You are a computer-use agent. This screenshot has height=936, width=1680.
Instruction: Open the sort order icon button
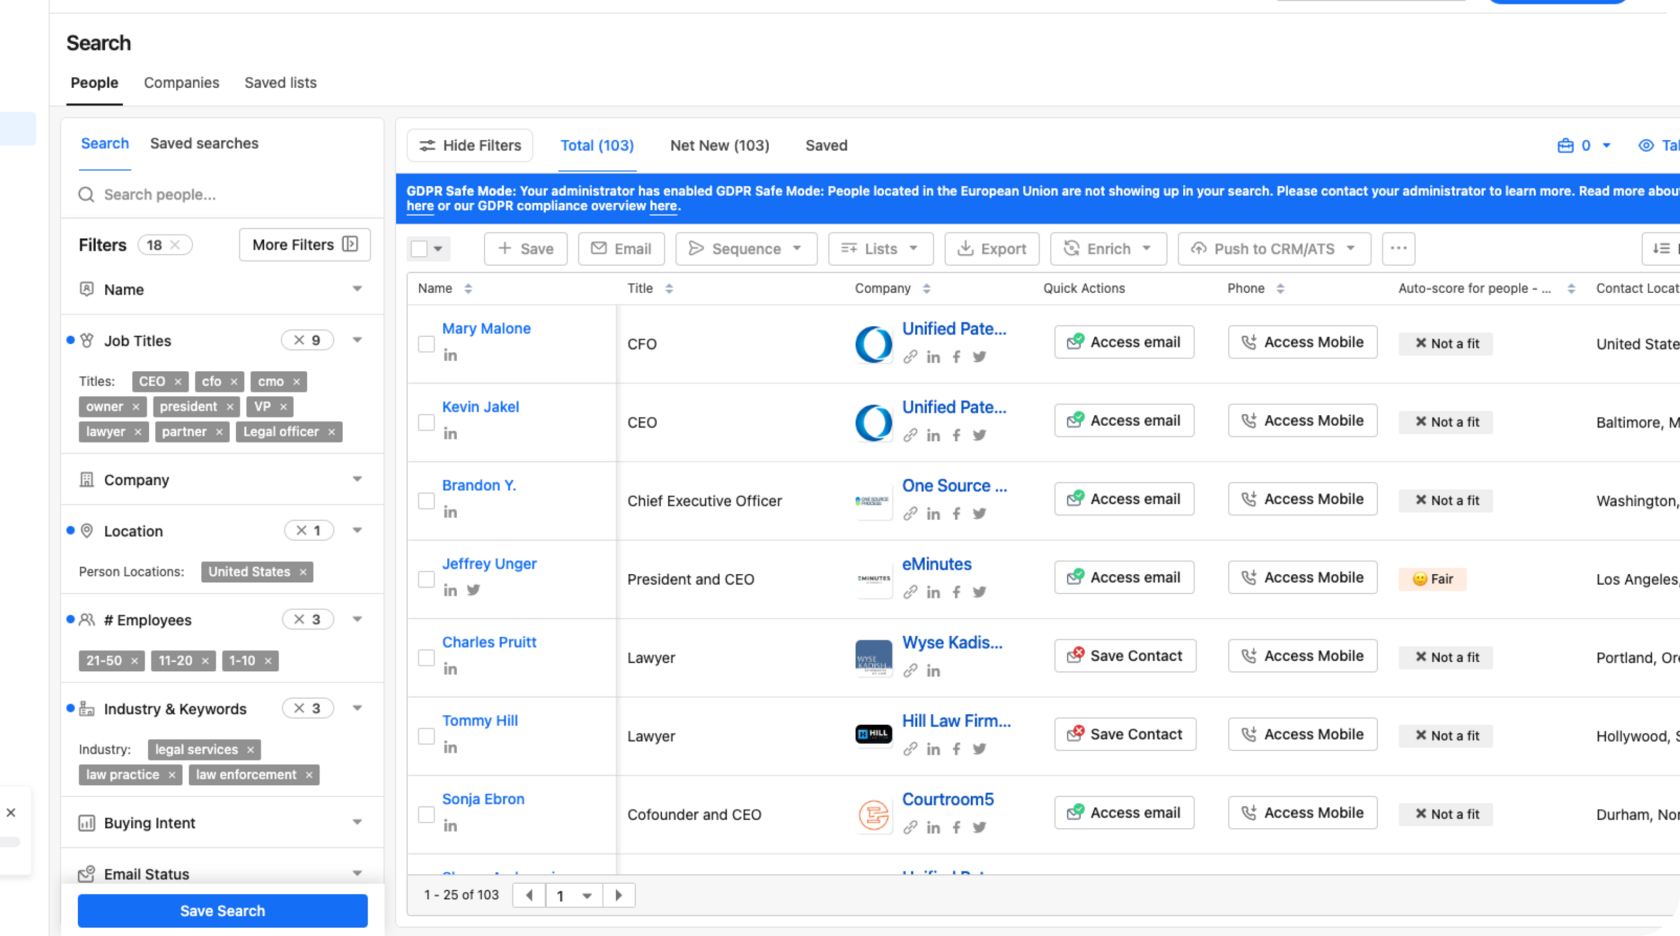(x=1661, y=248)
